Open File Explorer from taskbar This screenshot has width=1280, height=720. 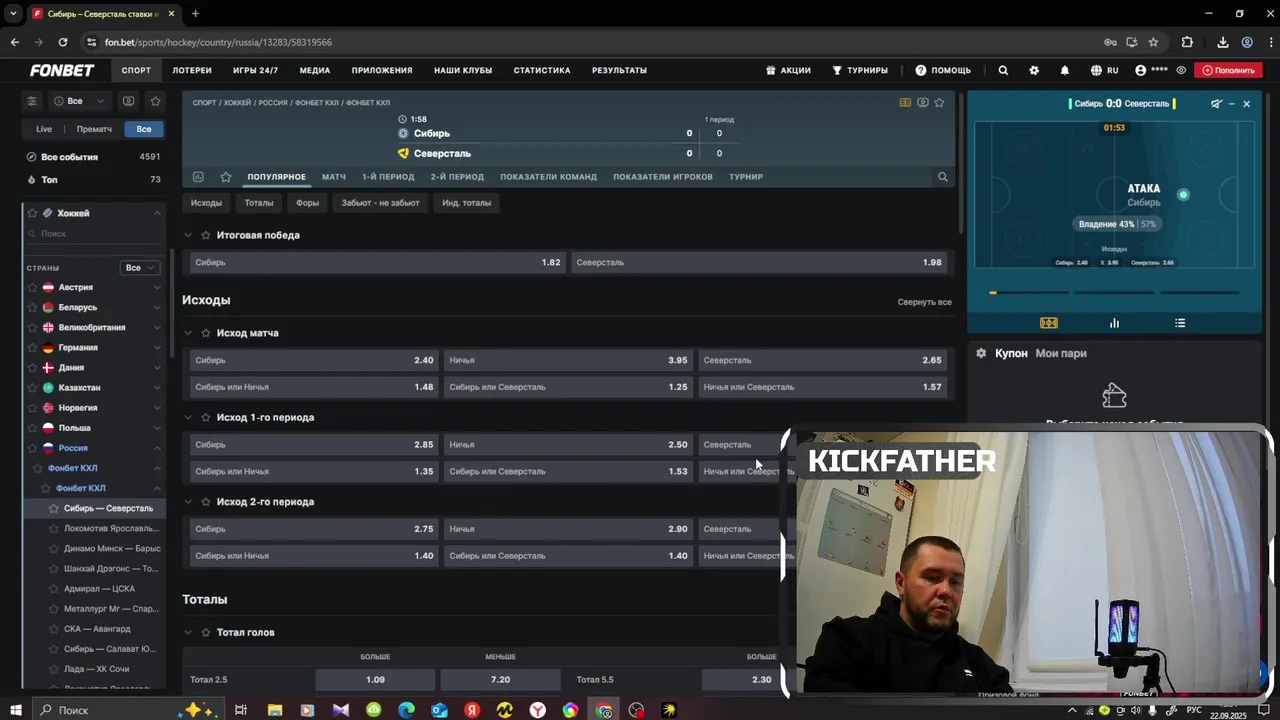pos(274,710)
